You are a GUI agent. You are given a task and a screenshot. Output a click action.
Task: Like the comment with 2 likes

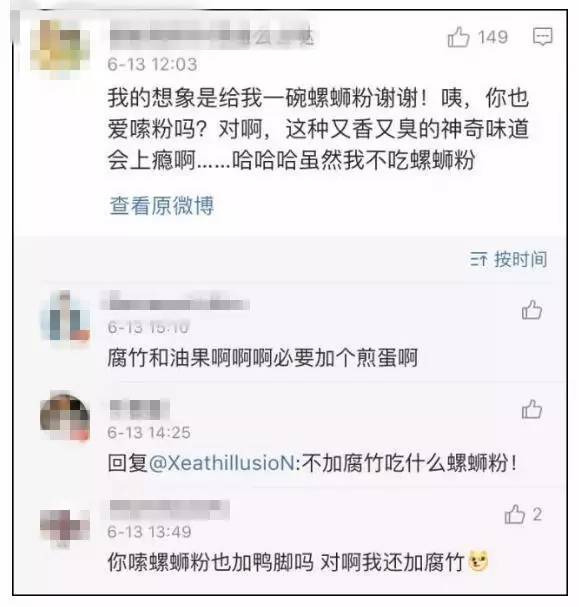pyautogui.click(x=514, y=514)
